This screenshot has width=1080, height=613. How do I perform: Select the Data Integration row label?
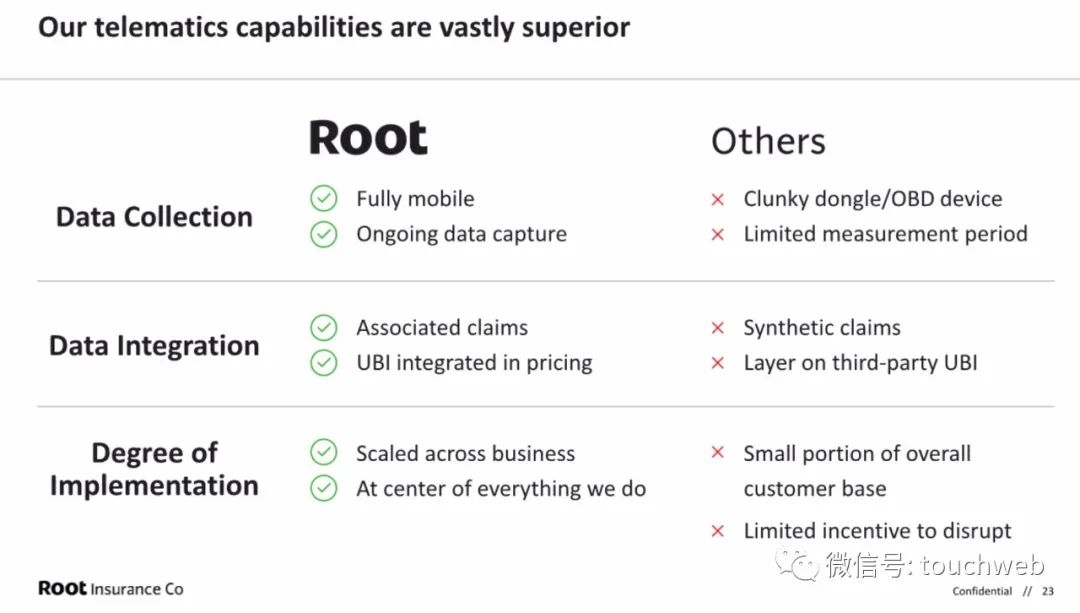(154, 346)
